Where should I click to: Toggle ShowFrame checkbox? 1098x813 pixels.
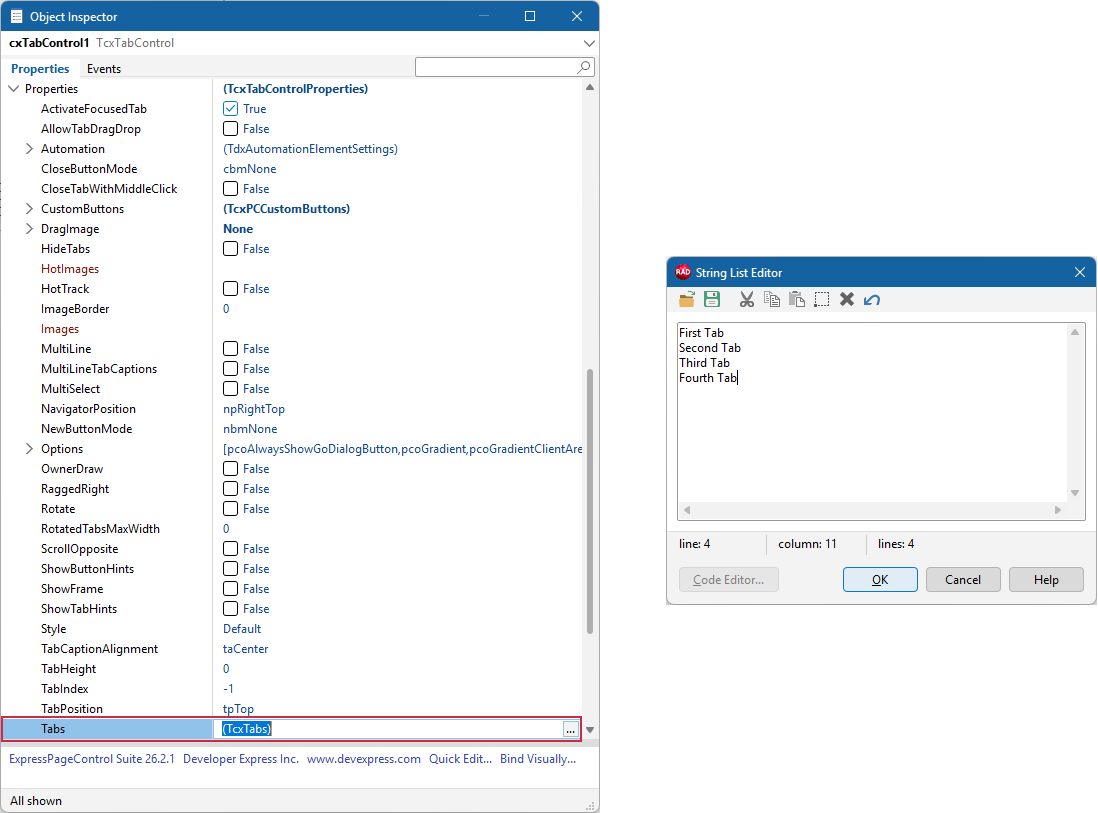pyautogui.click(x=230, y=589)
